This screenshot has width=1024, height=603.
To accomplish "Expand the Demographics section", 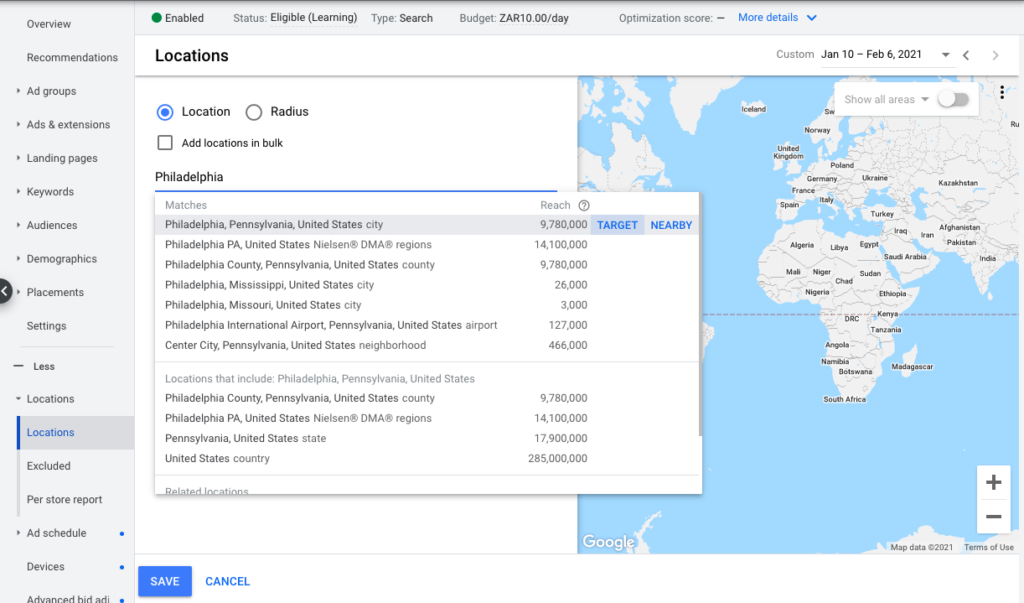I will pyautogui.click(x=18, y=258).
